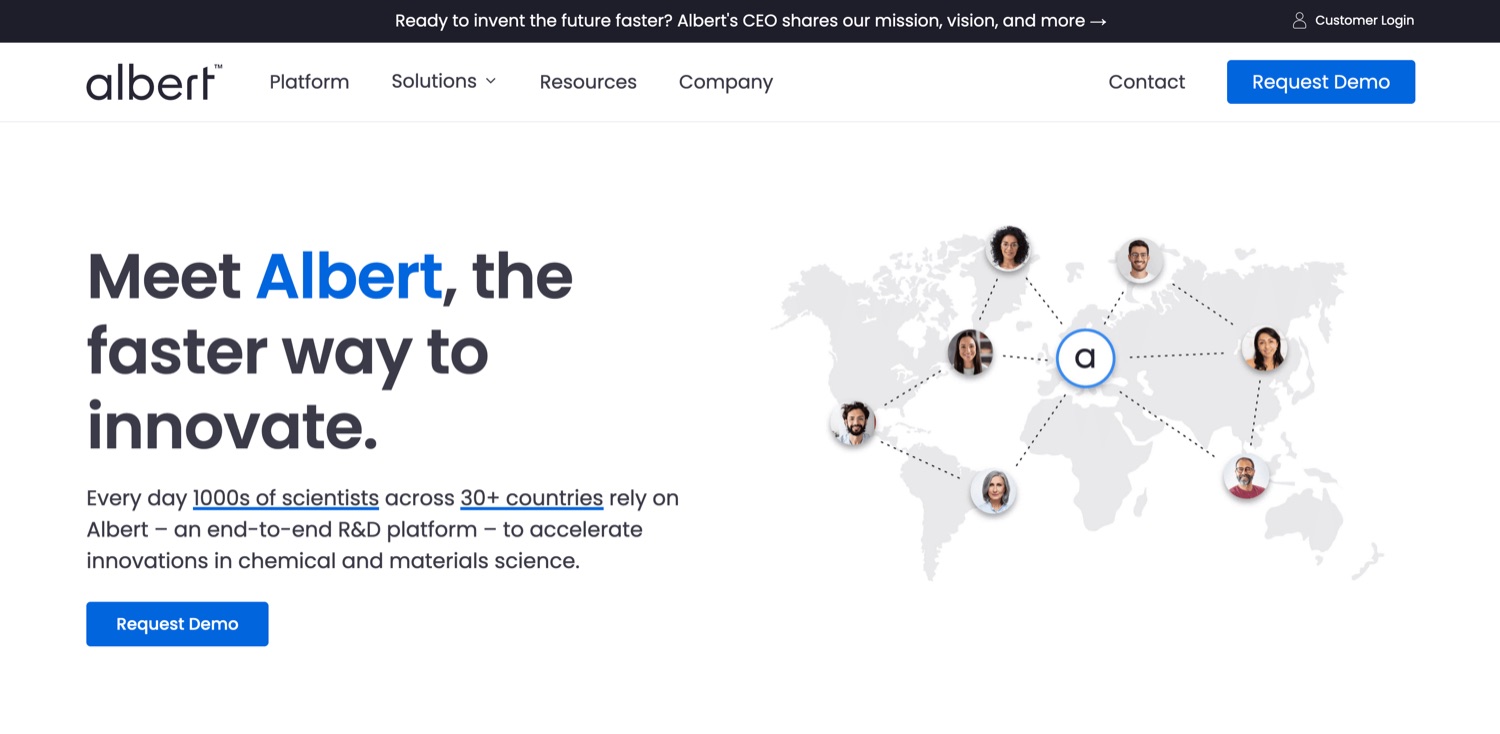
Task: Click the user icon beside Customer Login
Action: tap(1299, 20)
